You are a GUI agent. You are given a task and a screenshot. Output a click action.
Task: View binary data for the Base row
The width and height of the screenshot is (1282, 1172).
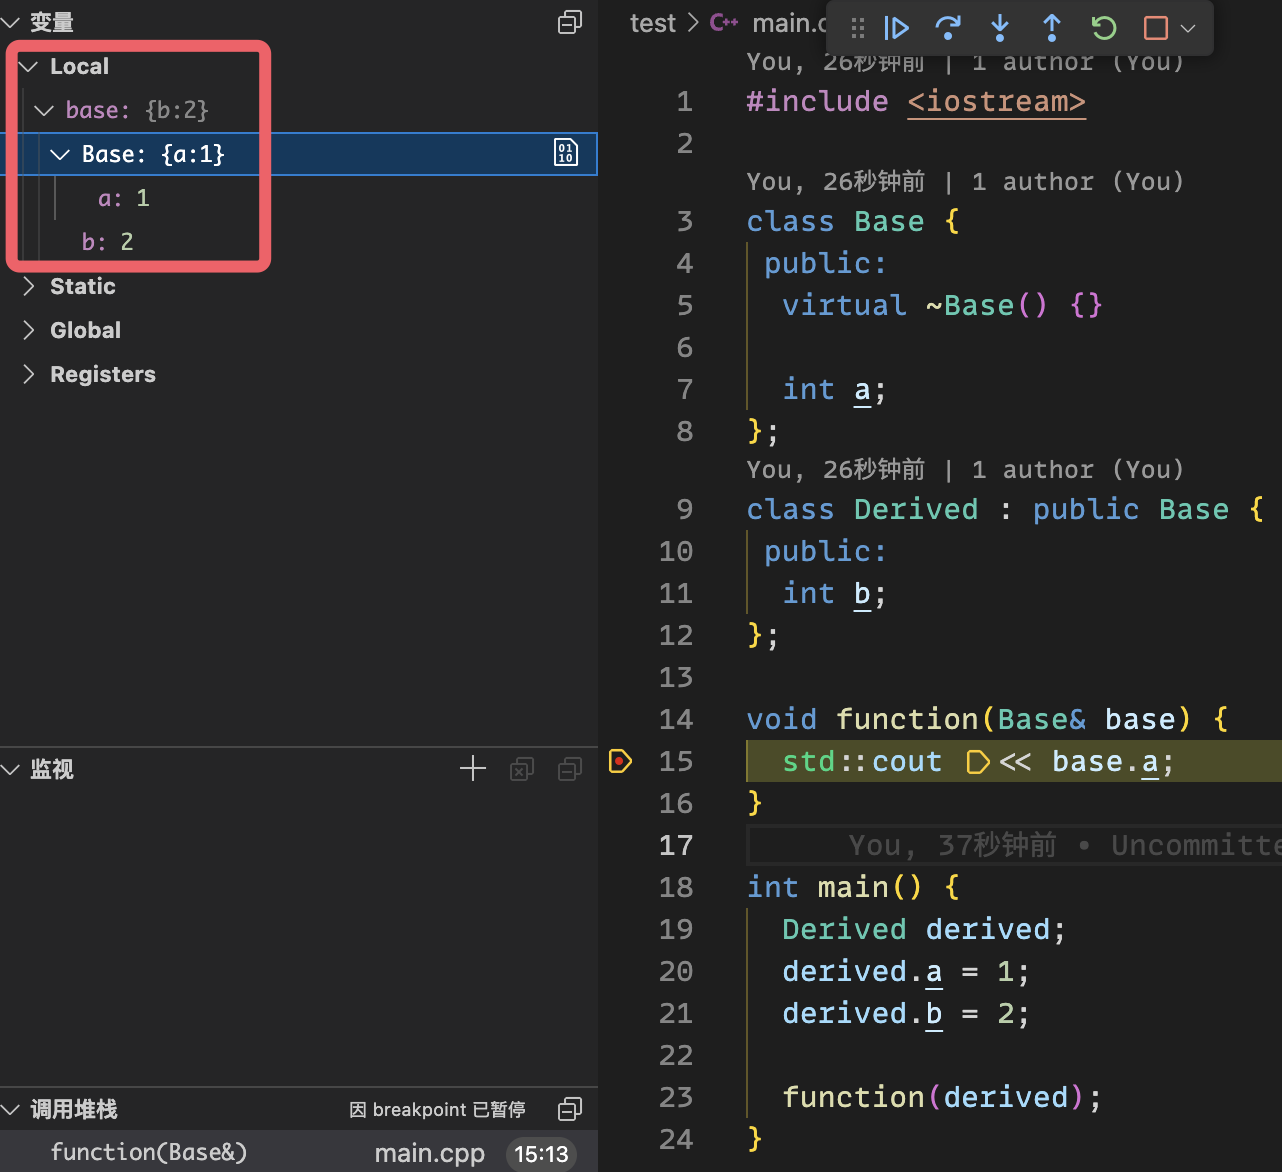tap(566, 153)
